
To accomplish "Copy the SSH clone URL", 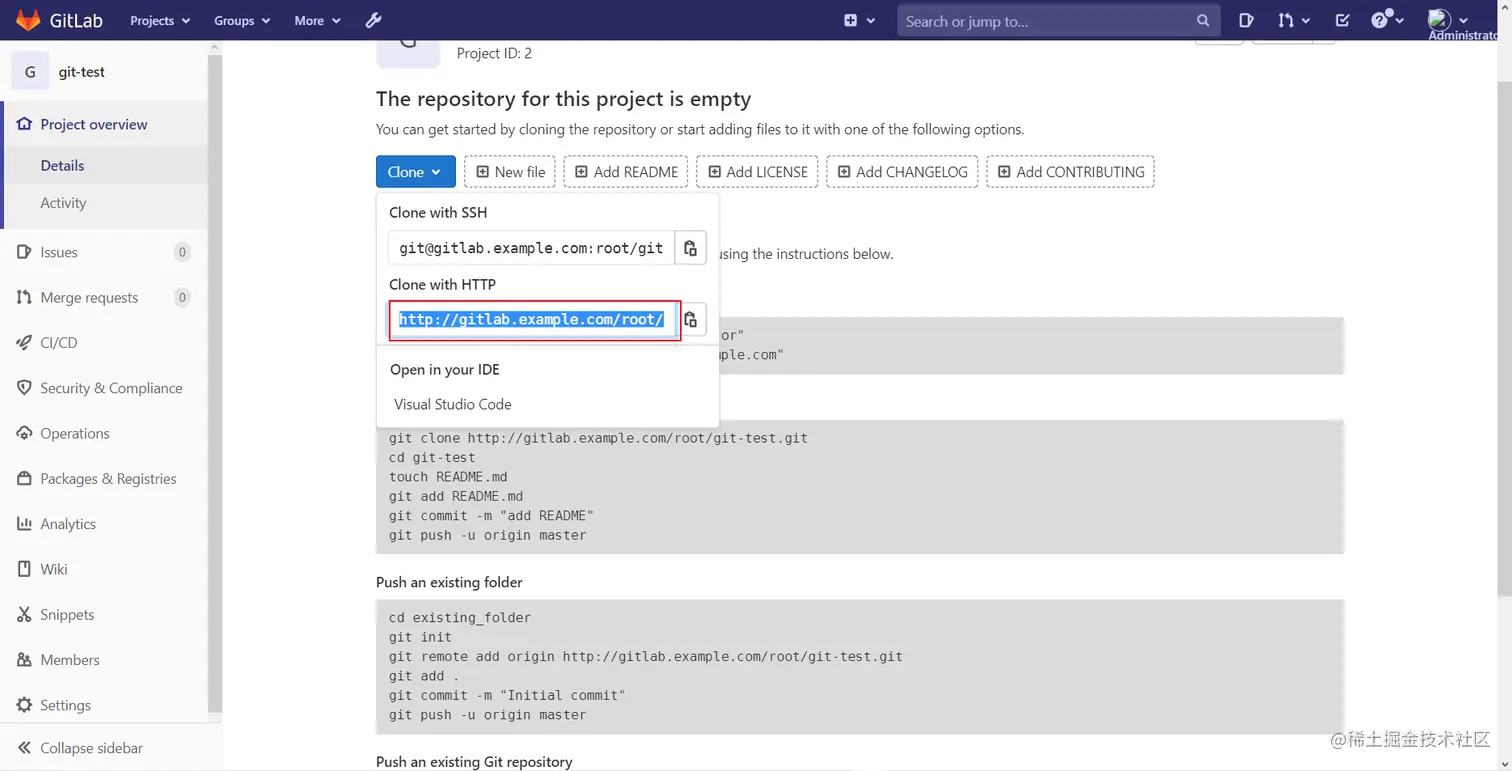I will [690, 248].
